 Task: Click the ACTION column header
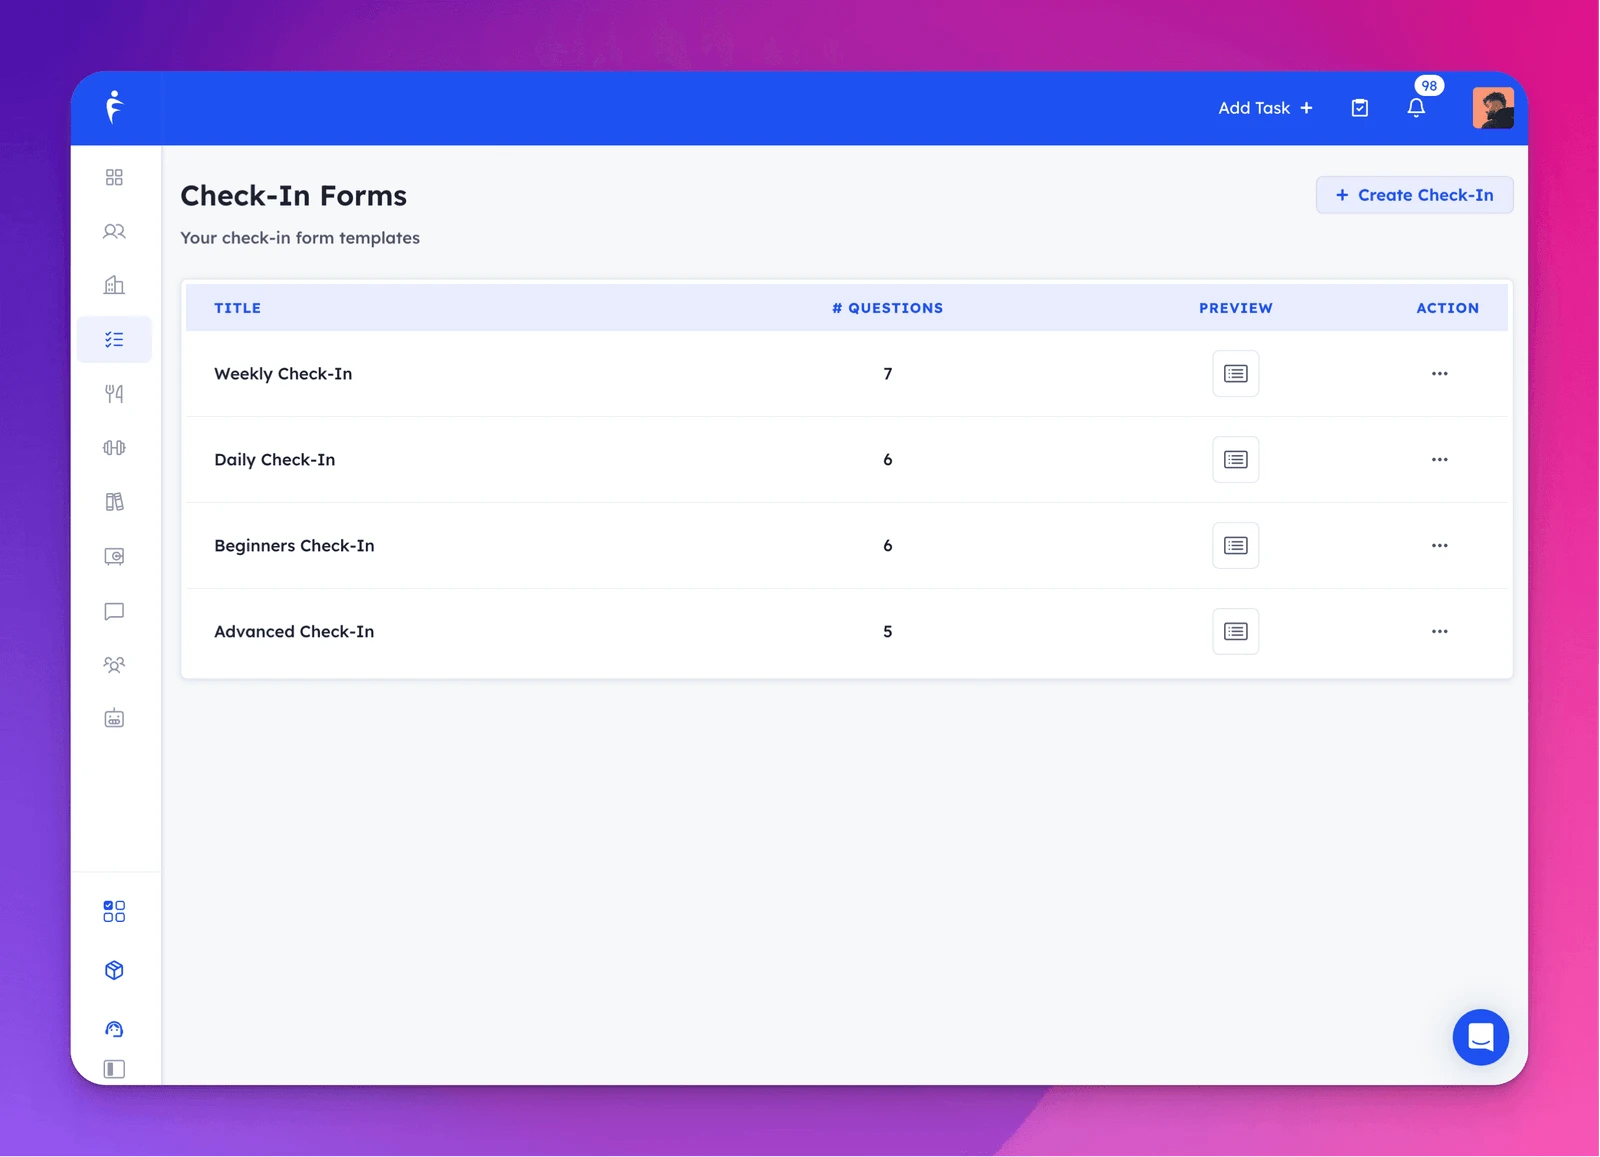coord(1448,308)
